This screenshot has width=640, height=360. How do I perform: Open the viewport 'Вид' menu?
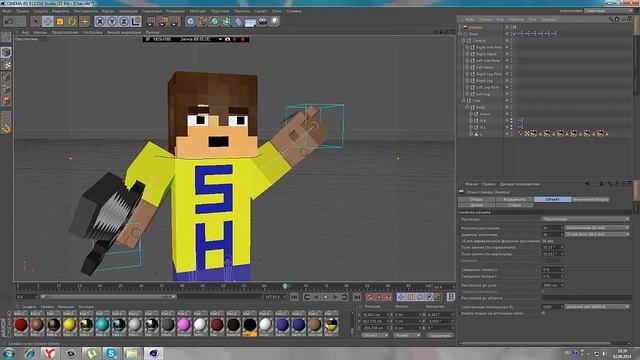click(x=25, y=32)
